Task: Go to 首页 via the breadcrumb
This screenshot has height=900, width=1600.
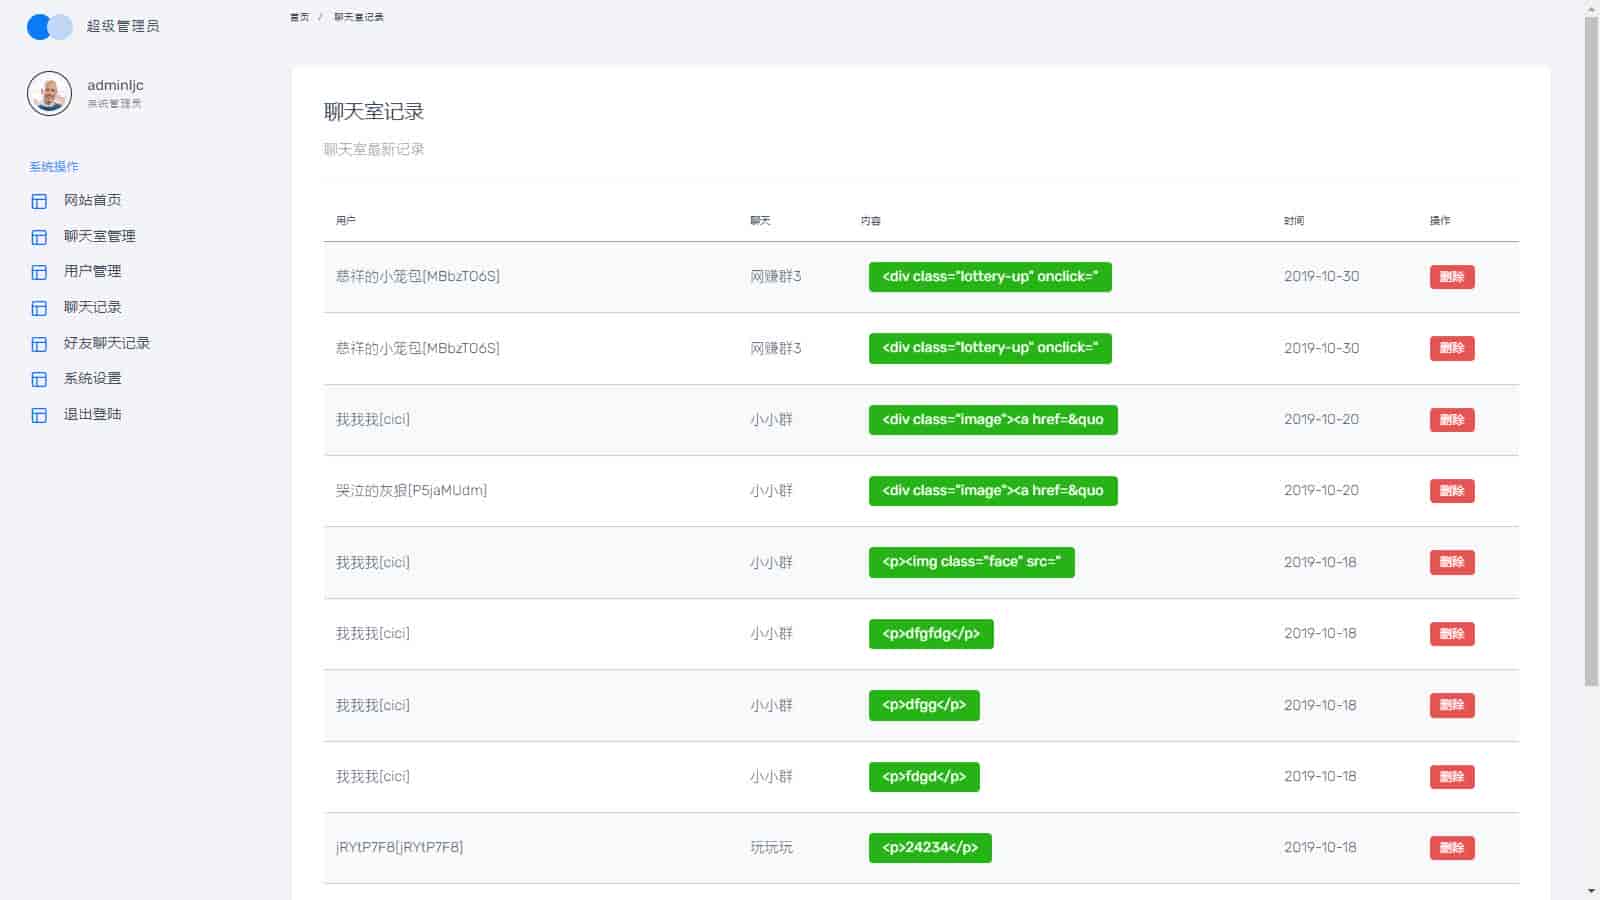Action: (x=299, y=17)
